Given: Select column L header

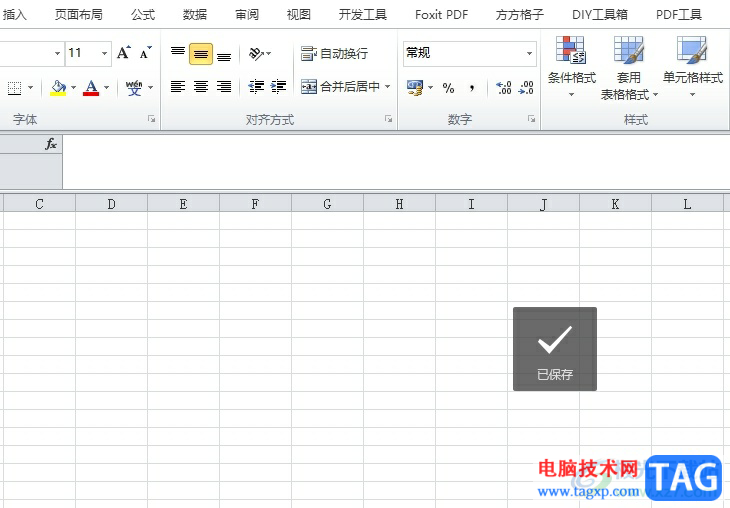Looking at the screenshot, I should pos(687,204).
